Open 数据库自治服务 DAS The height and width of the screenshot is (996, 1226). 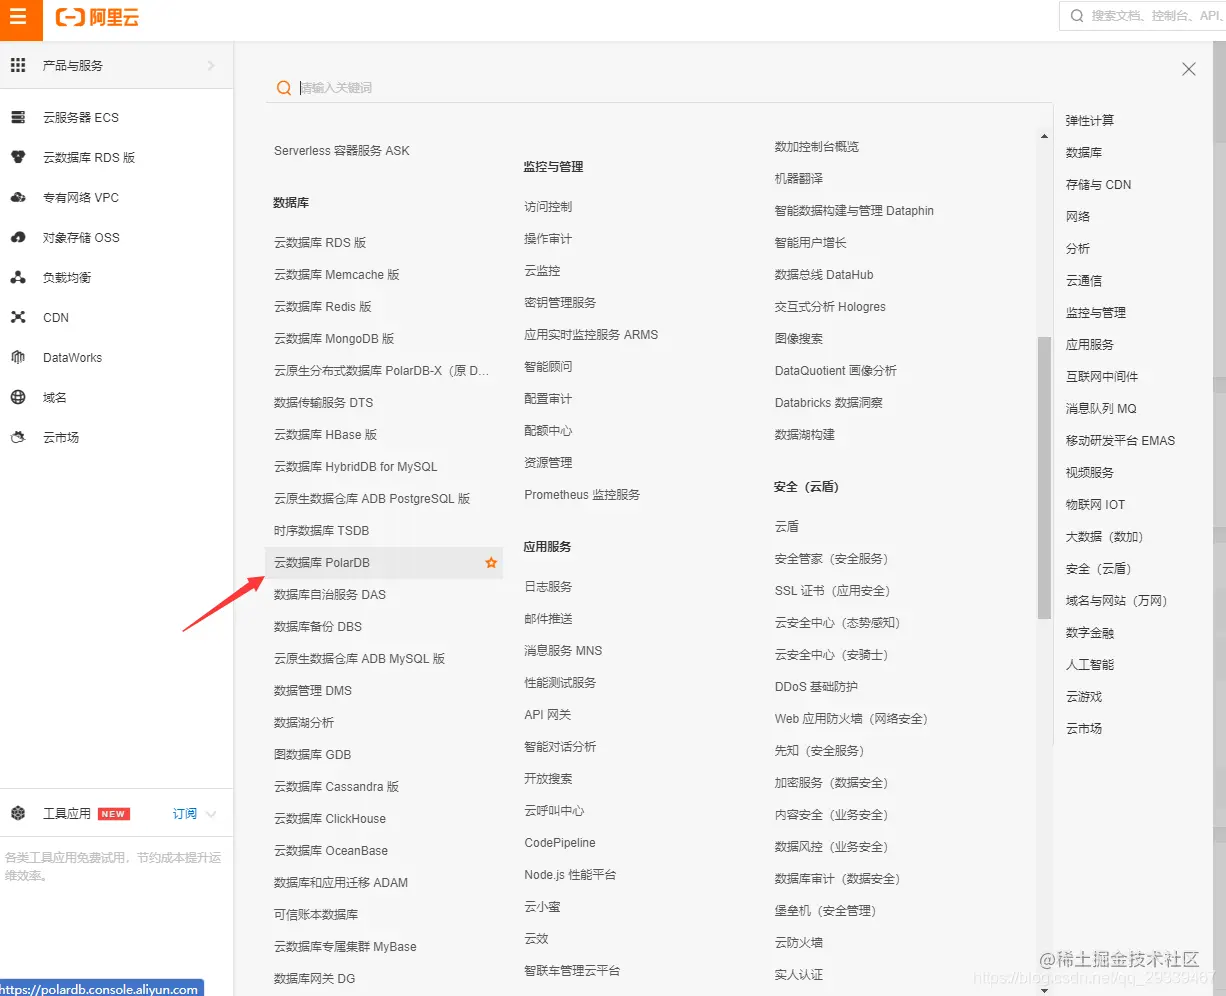(x=330, y=595)
